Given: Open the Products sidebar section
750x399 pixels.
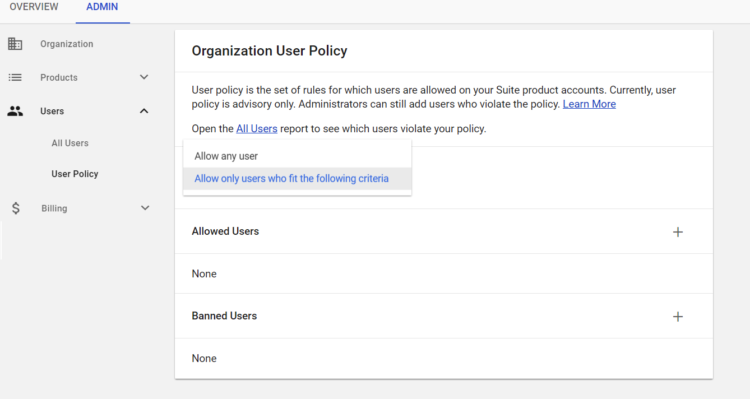Looking at the screenshot, I should point(59,78).
